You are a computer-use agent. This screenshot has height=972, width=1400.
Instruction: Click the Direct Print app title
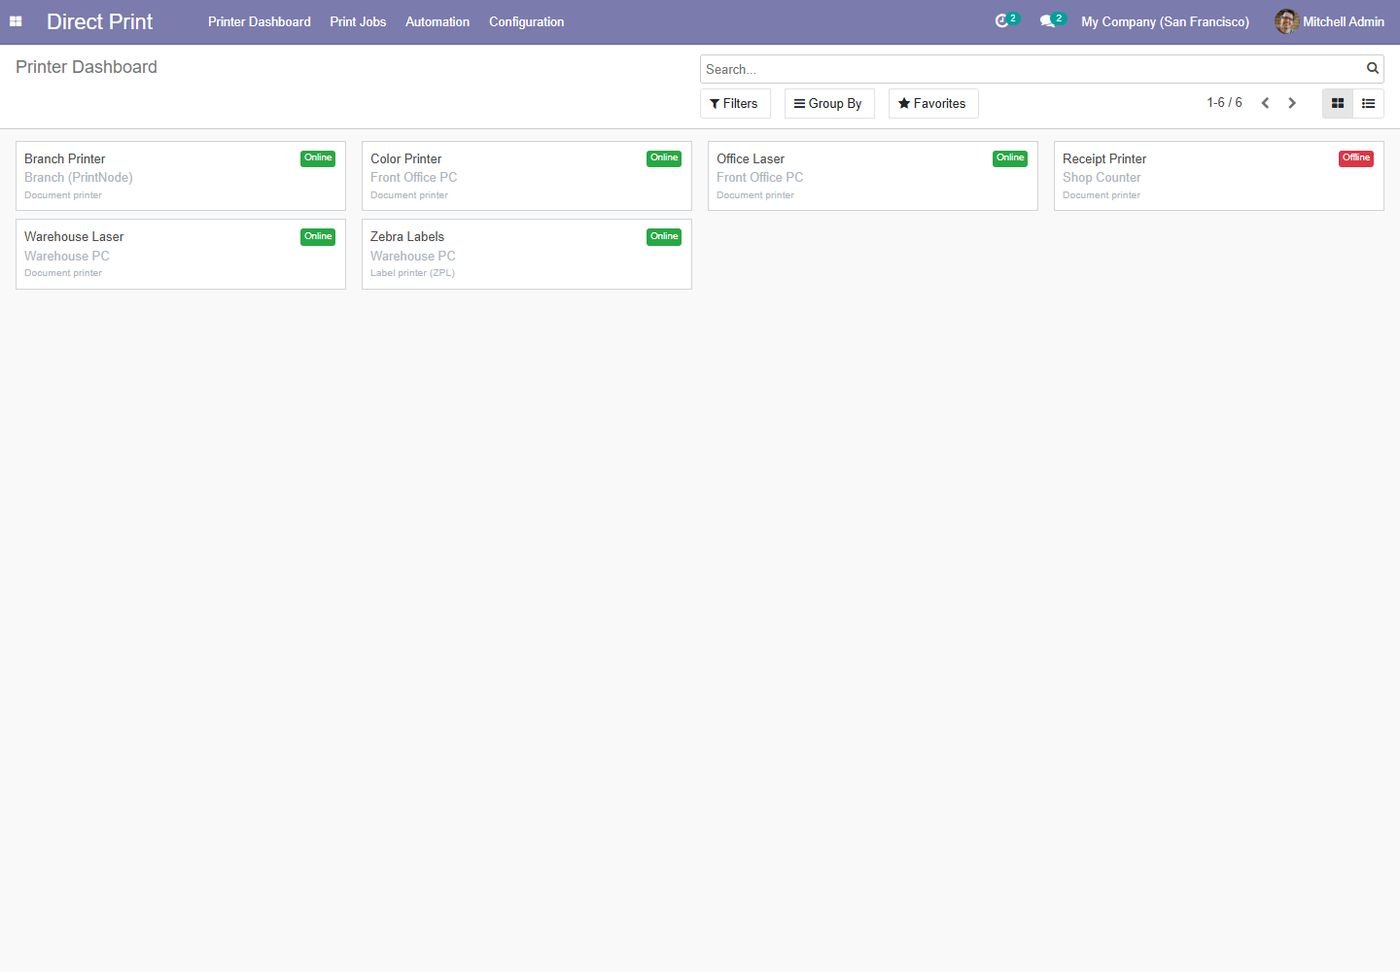99,21
